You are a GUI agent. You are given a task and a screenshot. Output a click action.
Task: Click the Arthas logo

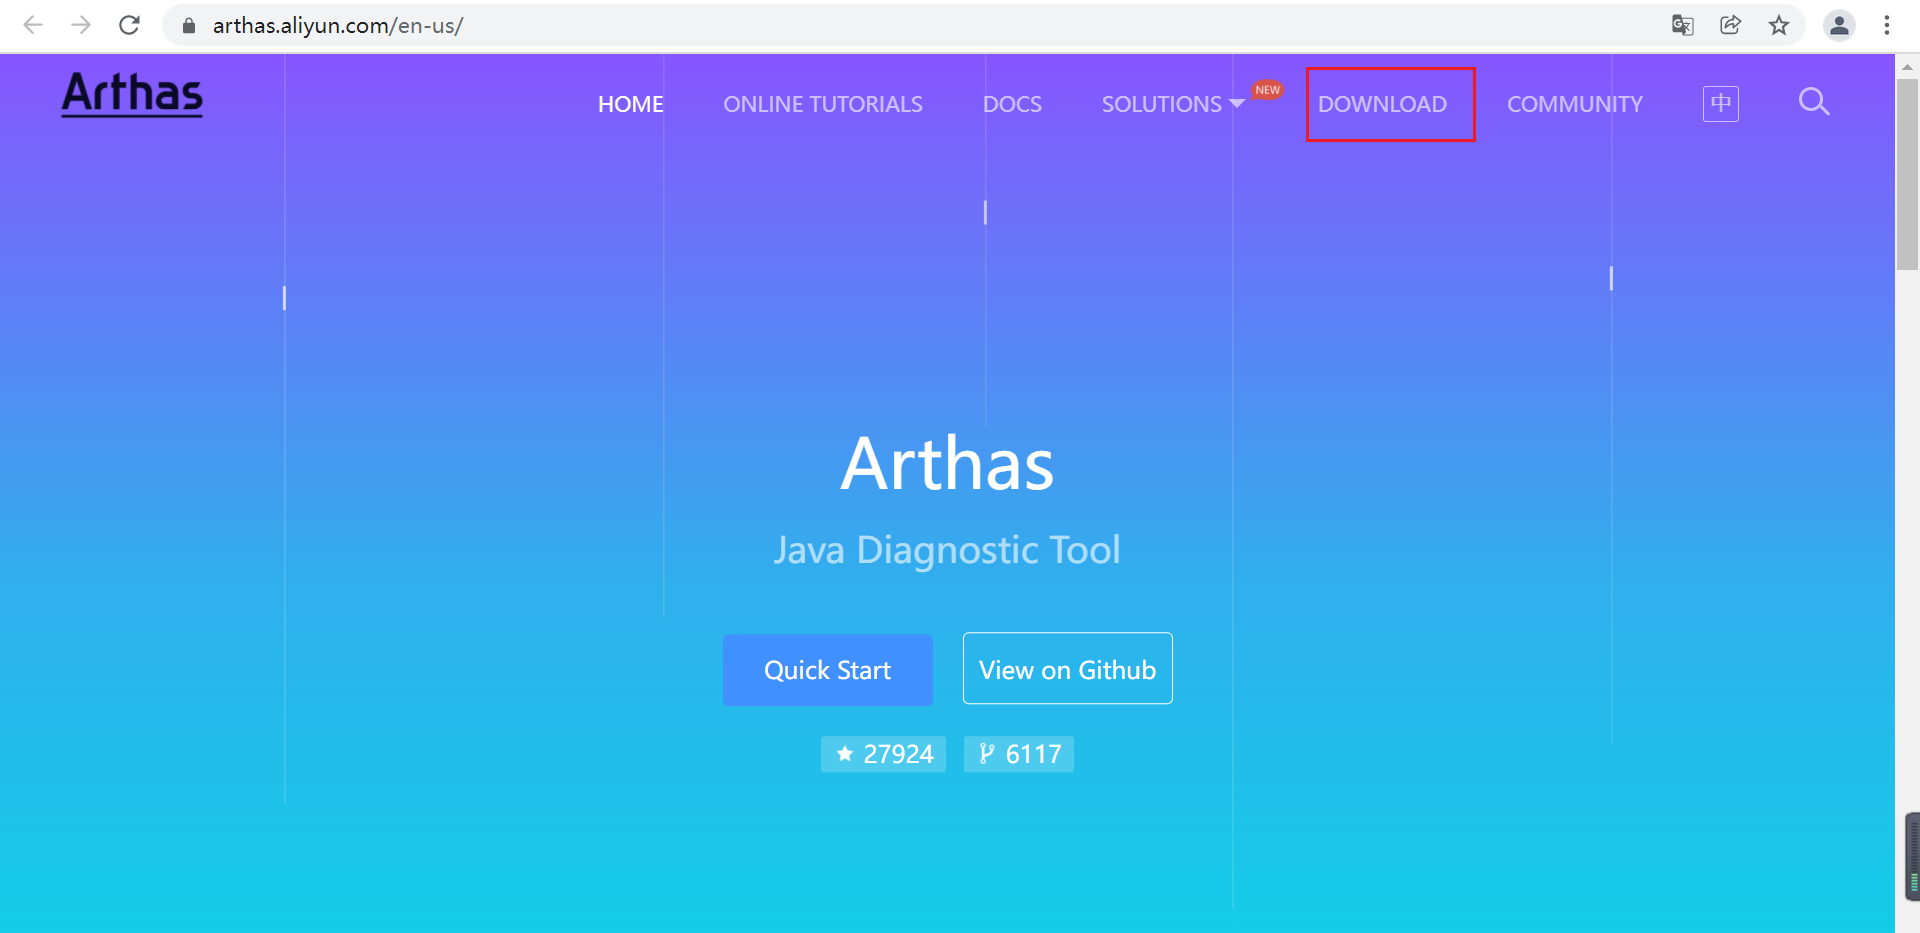[x=131, y=93]
